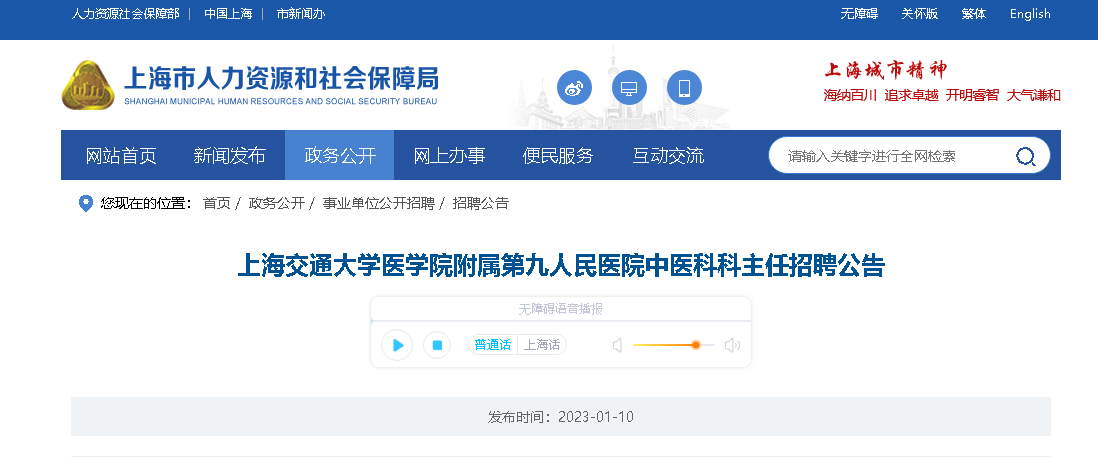
Task: Open 网站首页 menu
Action: pyautogui.click(x=121, y=155)
